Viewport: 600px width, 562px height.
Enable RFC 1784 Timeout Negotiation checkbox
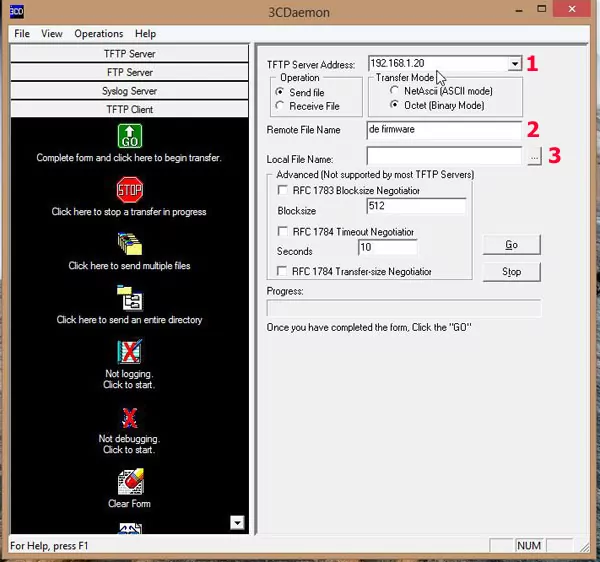click(x=283, y=231)
